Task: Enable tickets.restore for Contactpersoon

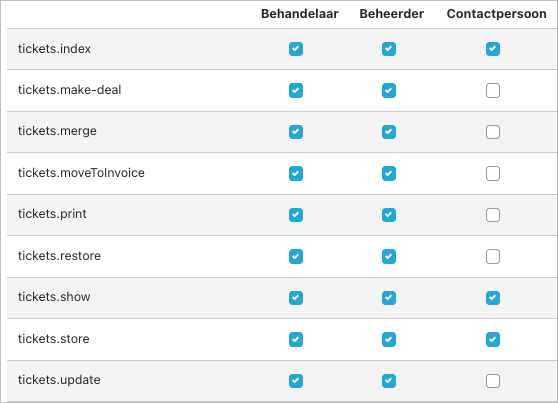Action: (x=493, y=256)
